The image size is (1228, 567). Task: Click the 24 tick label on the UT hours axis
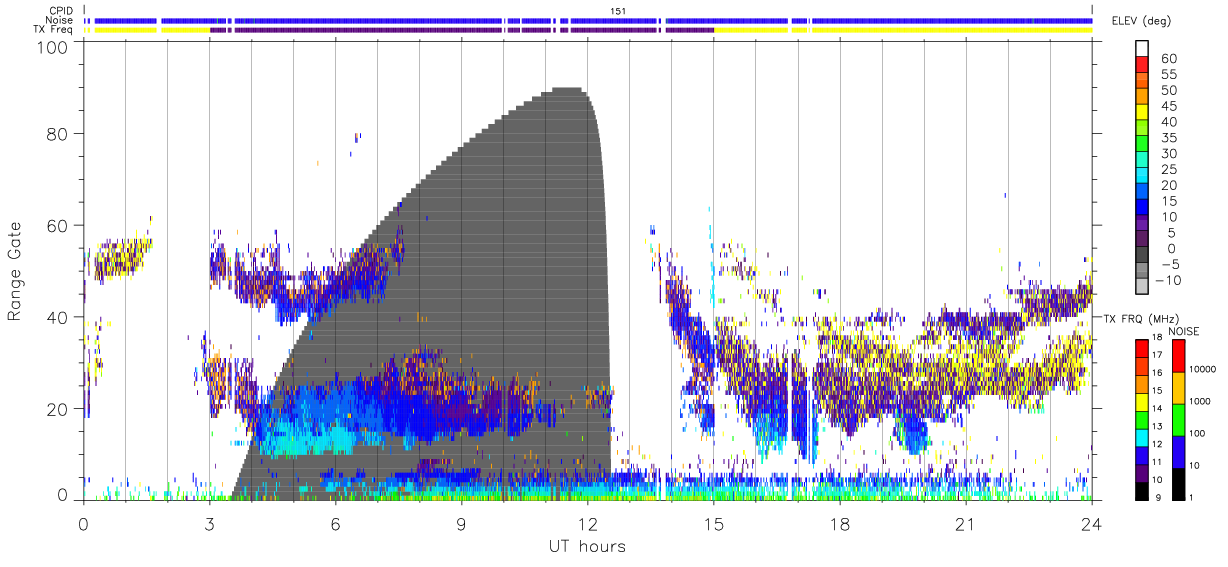pyautogui.click(x=1092, y=523)
